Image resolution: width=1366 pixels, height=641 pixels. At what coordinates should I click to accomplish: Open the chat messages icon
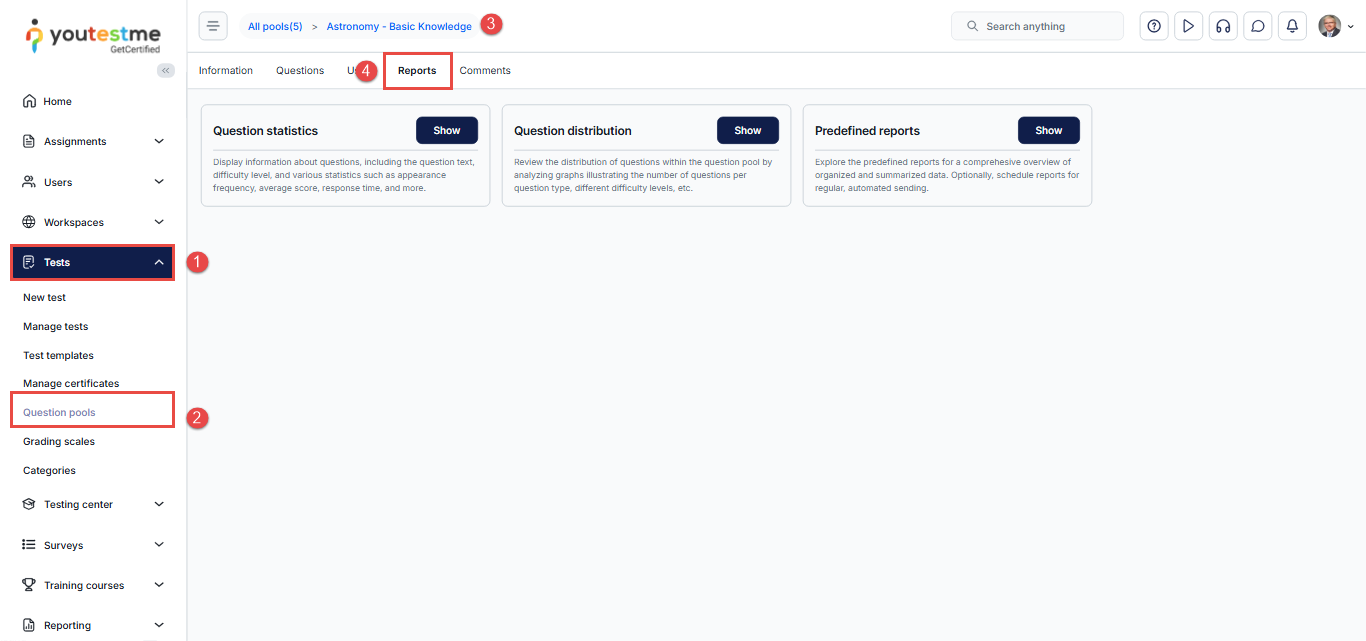pos(1257,26)
